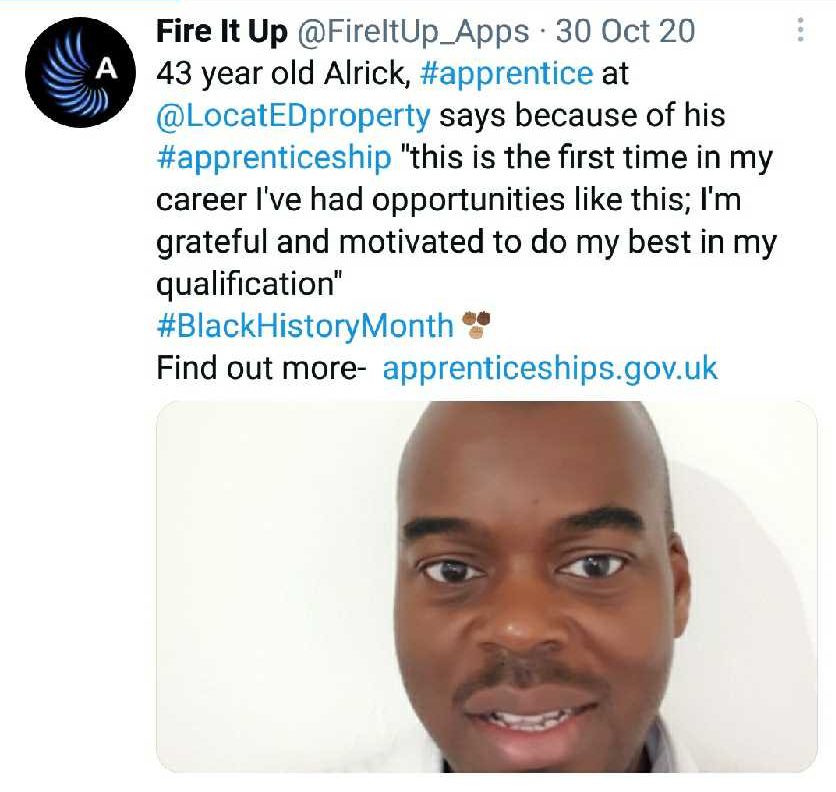This screenshot has width=836, height=792.
Task: Click the phrase 'this is the first time'
Action: click(545, 157)
